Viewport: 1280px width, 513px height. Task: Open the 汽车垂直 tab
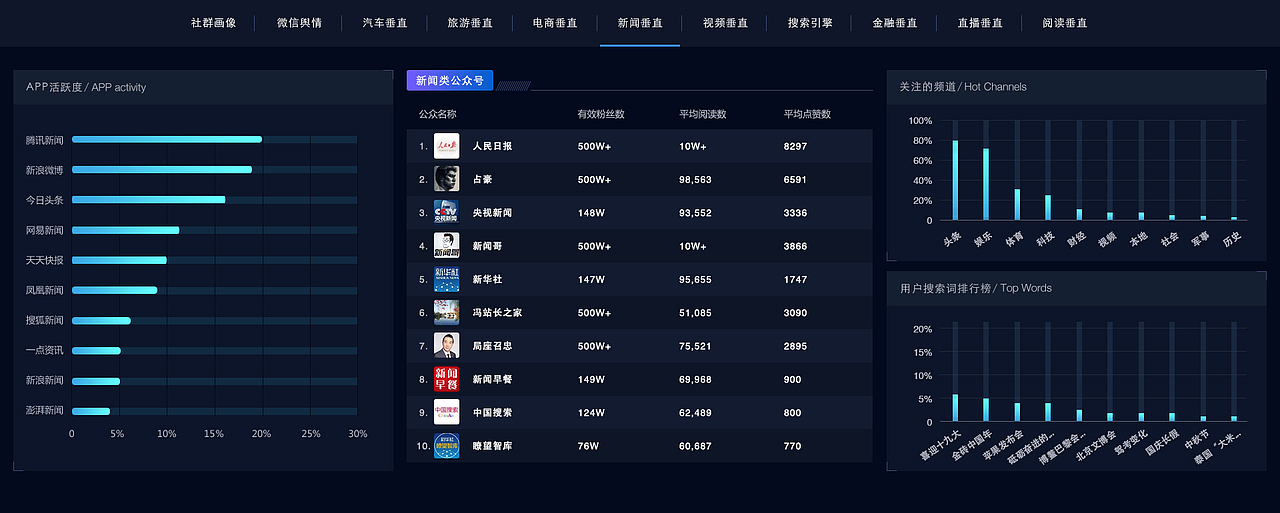[385, 23]
